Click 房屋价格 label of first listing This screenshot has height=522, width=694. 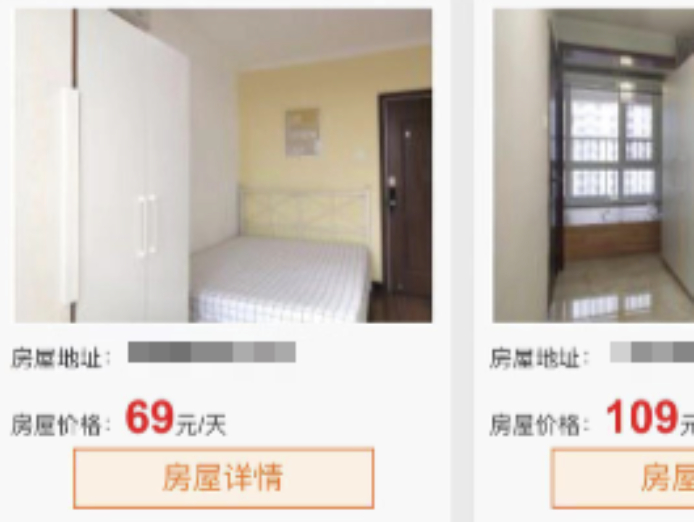click(x=61, y=425)
